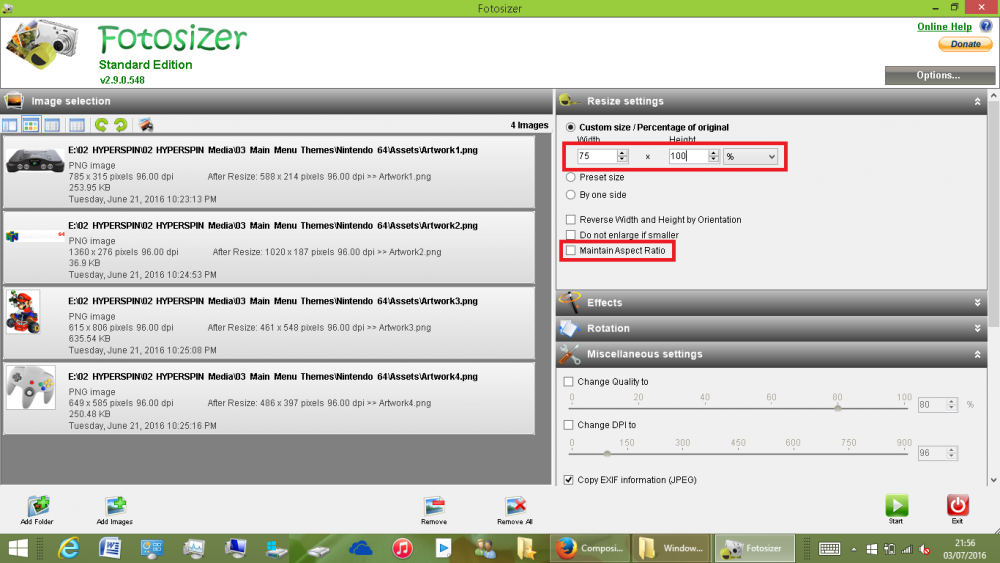The image size is (1000, 563).
Task: Open Internet Explorer from taskbar
Action: (69, 548)
